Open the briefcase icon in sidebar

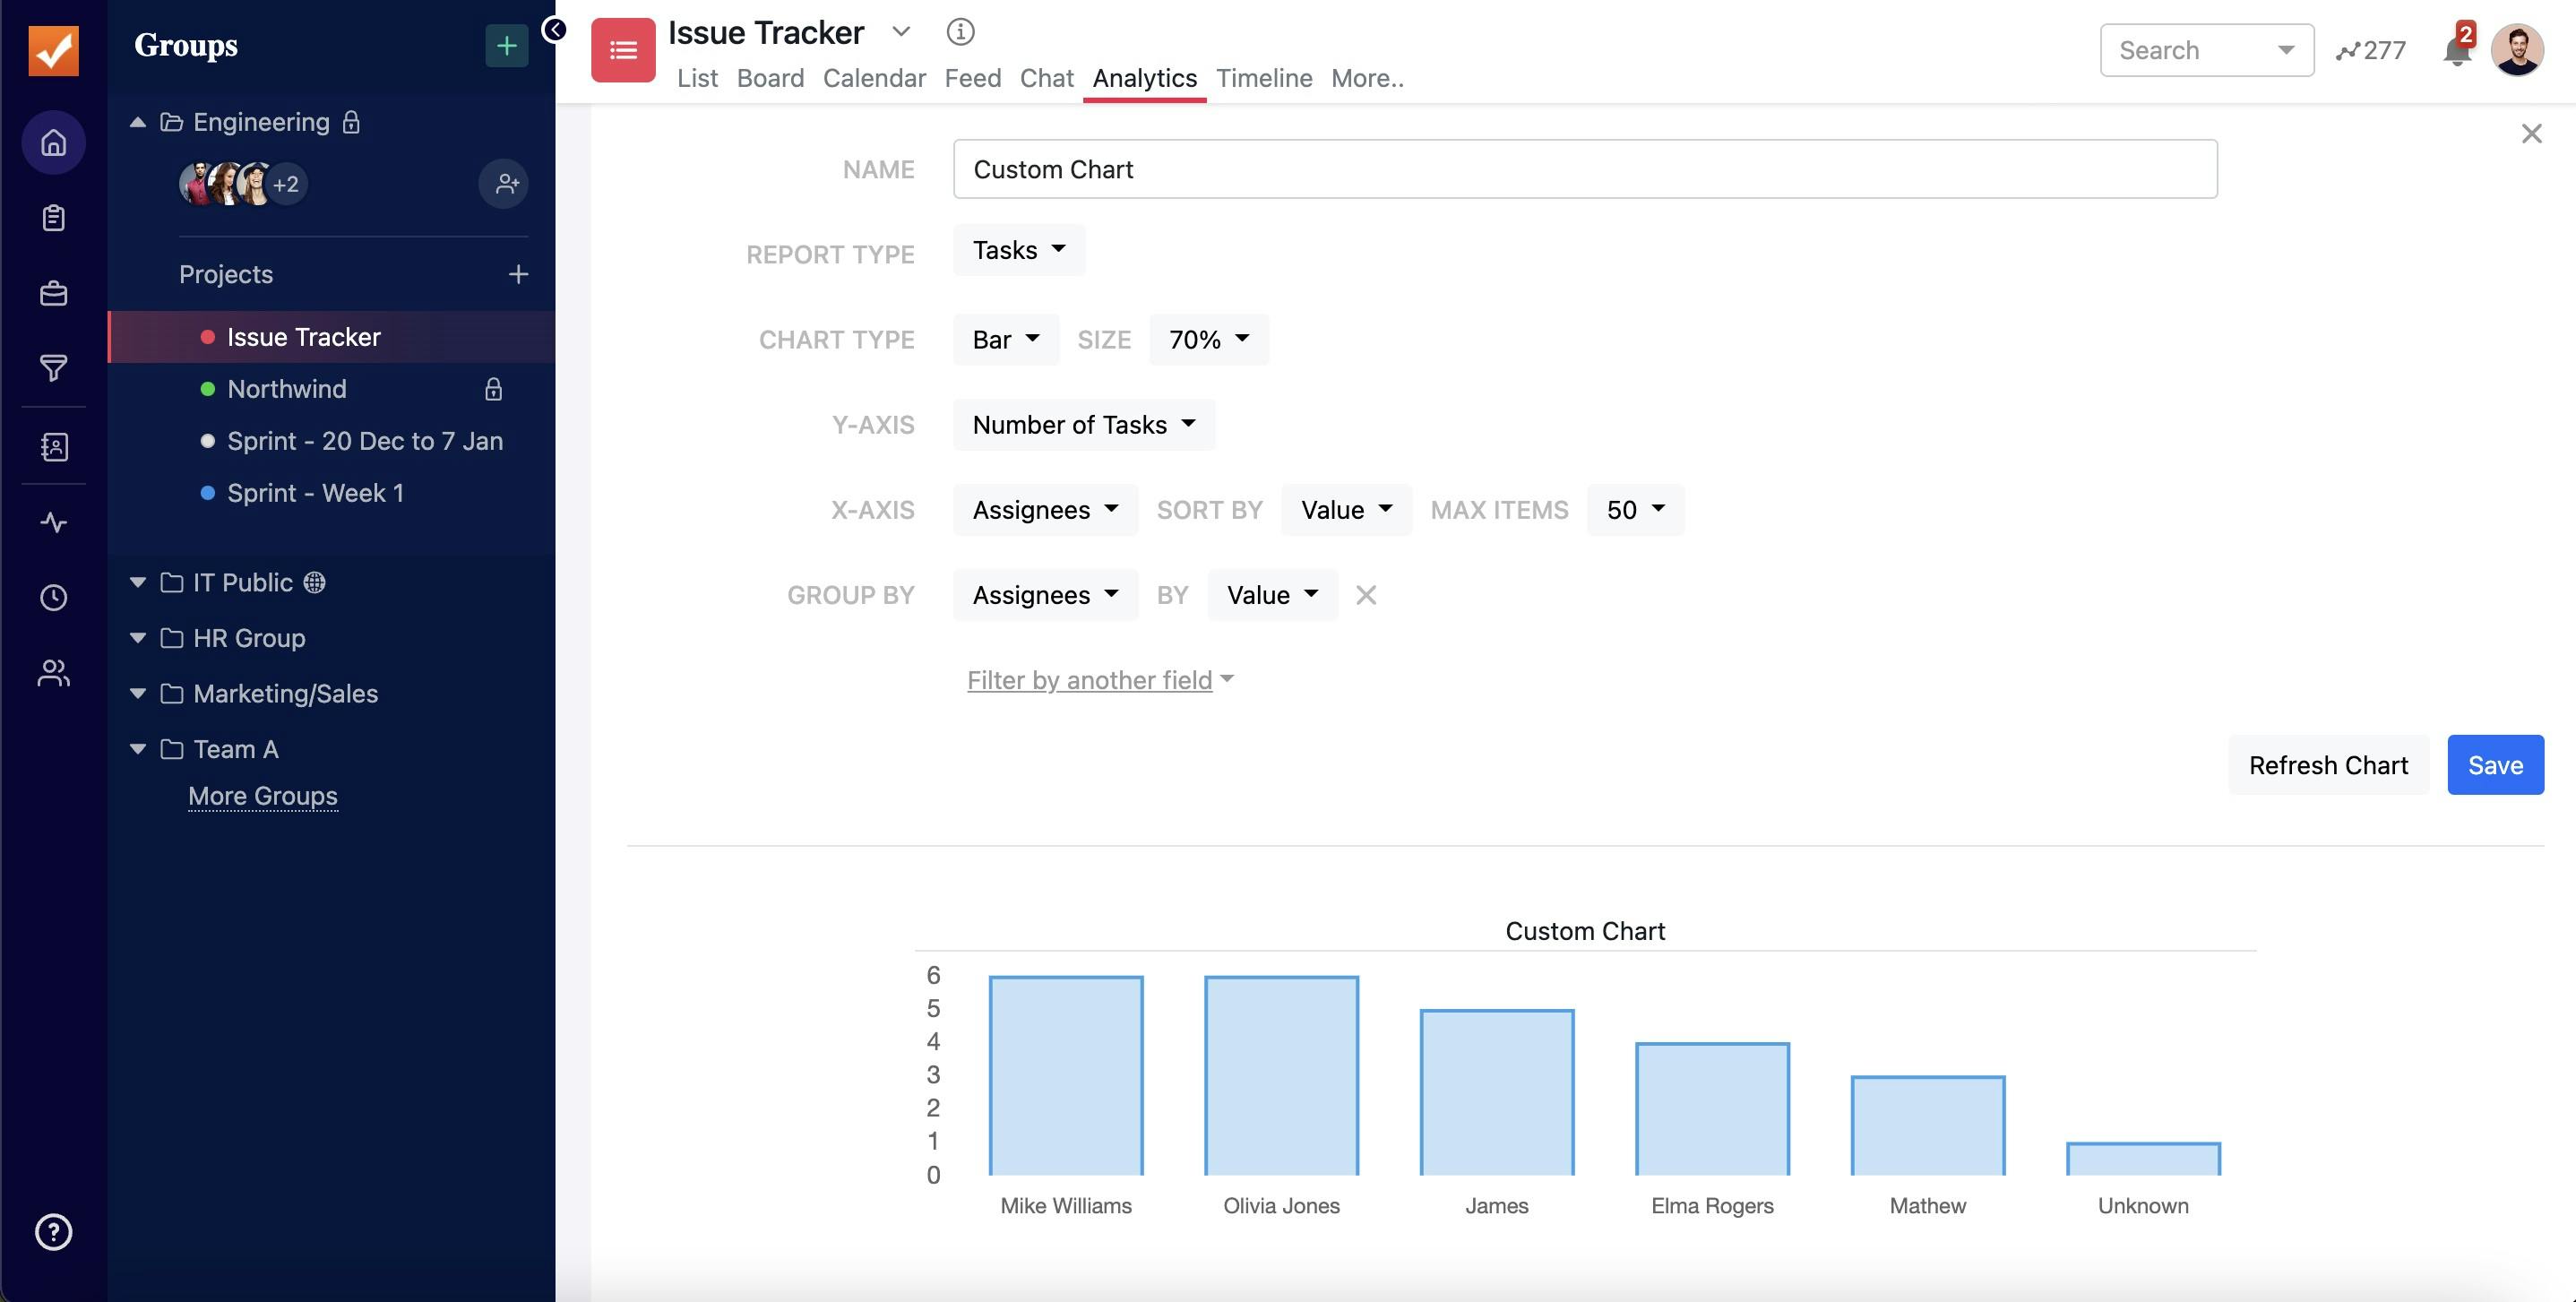pos(53,294)
